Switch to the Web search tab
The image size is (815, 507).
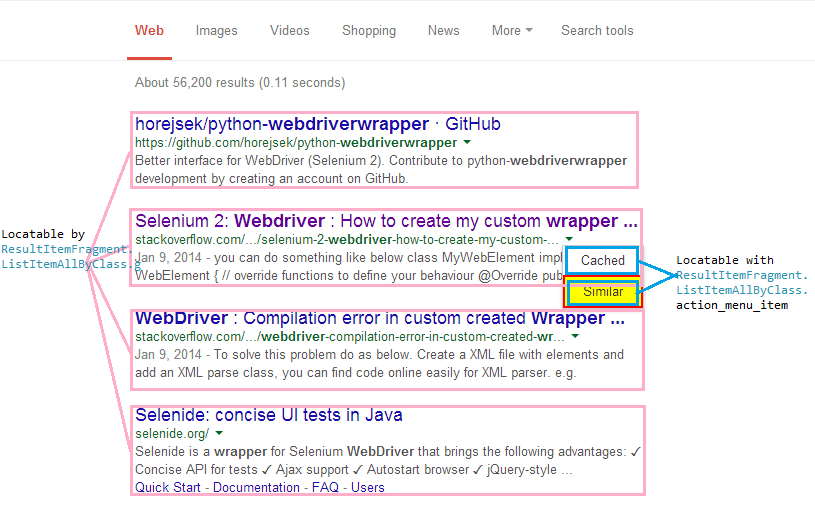pyautogui.click(x=149, y=31)
